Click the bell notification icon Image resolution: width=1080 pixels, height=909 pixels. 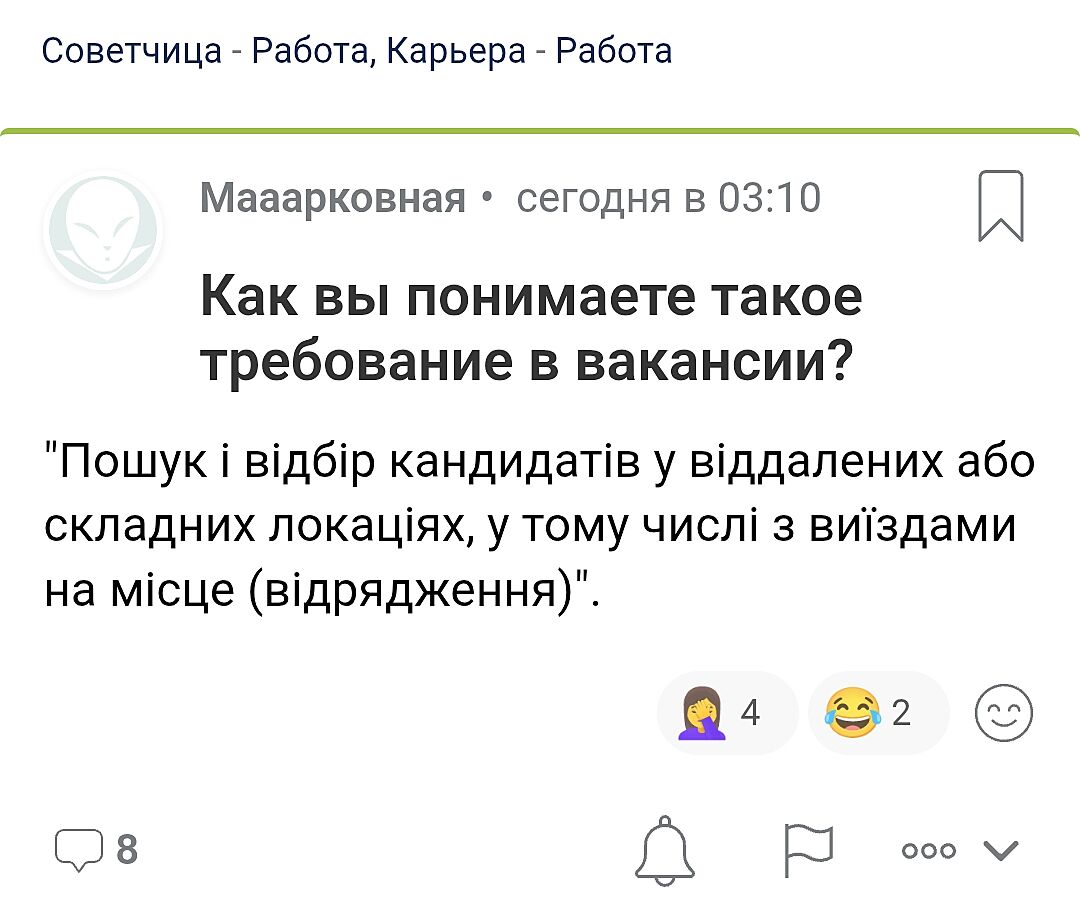(667, 851)
